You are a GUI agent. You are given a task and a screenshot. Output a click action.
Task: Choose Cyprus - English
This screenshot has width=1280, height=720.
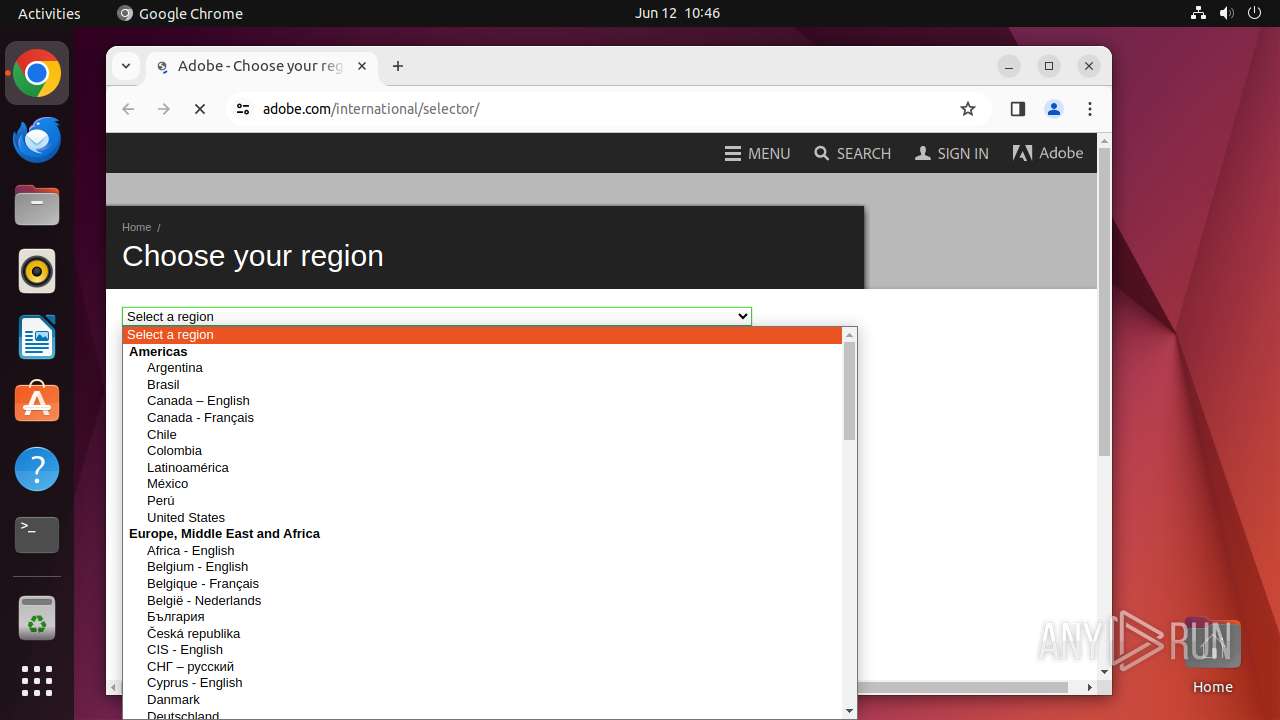(x=482, y=683)
